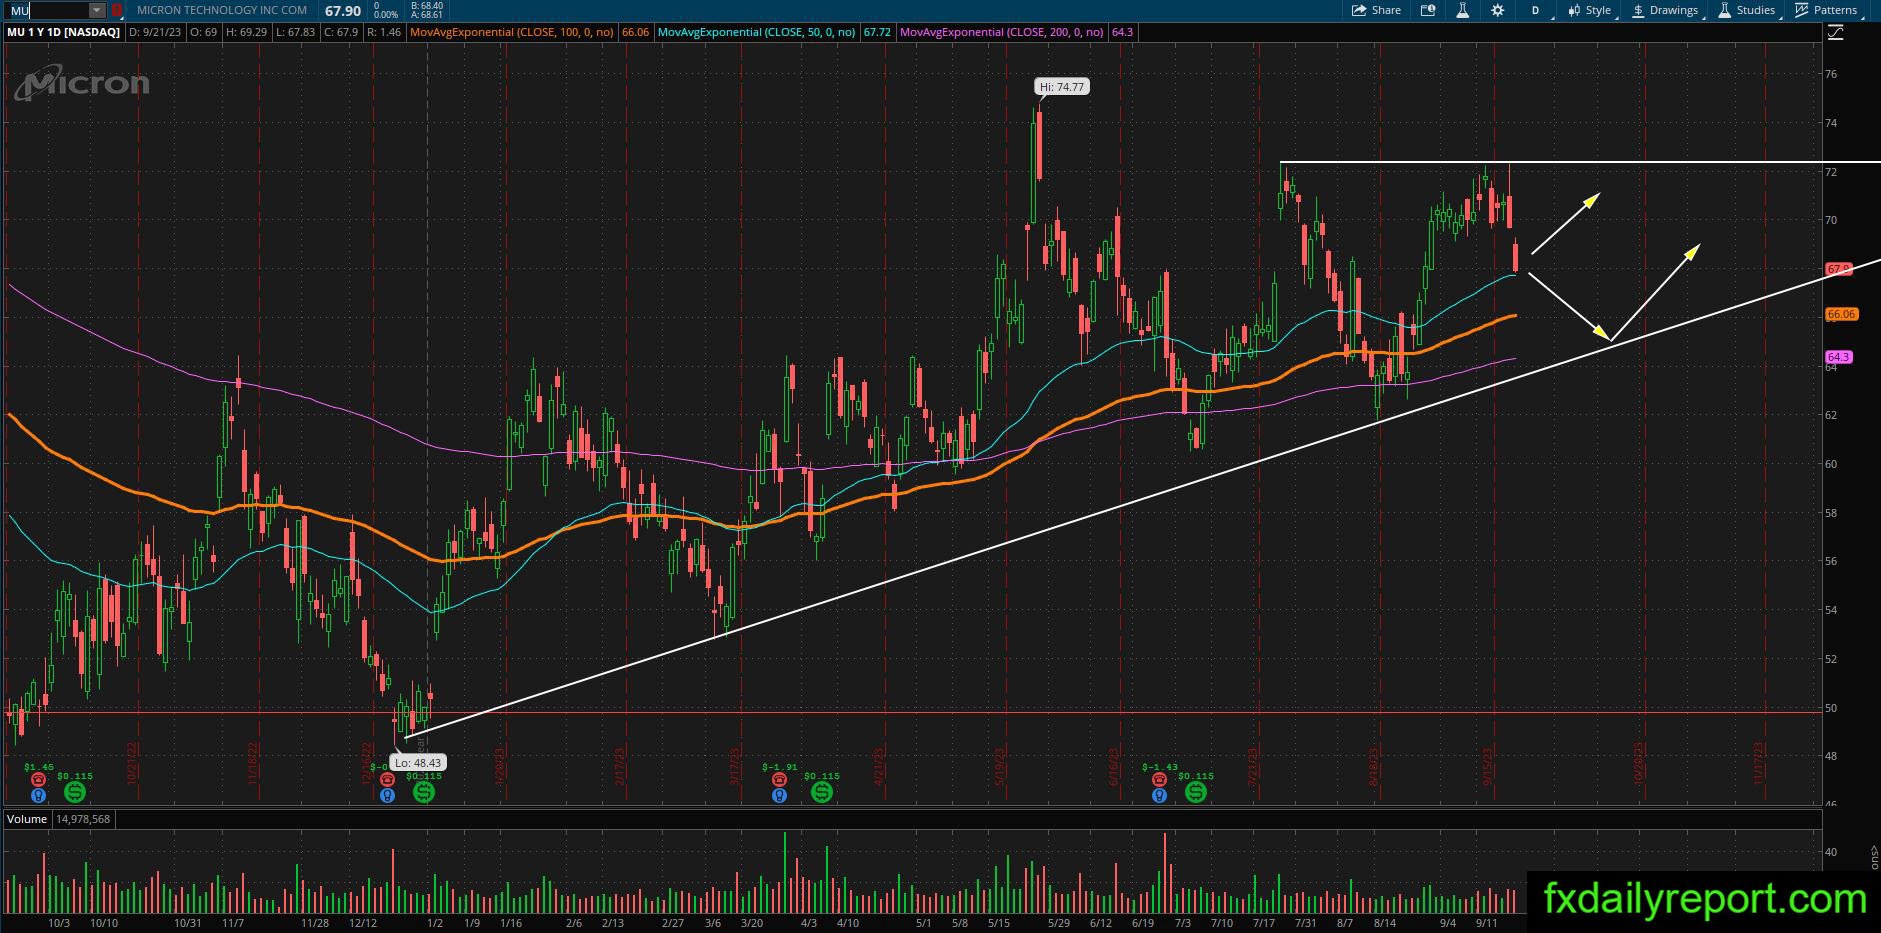The height and width of the screenshot is (933, 1881).
Task: Click the green dividend icon beside $-1.43 earnings
Action: click(1195, 792)
